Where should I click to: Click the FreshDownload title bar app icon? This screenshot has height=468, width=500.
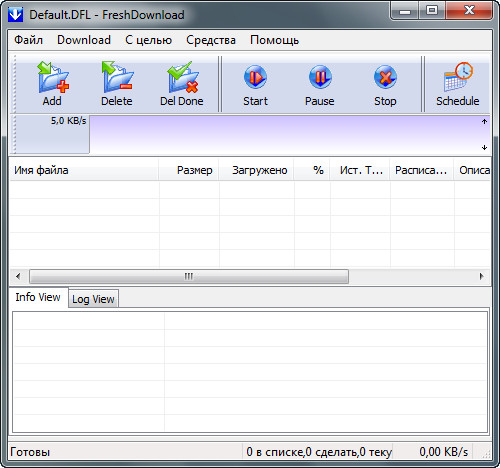[15, 15]
